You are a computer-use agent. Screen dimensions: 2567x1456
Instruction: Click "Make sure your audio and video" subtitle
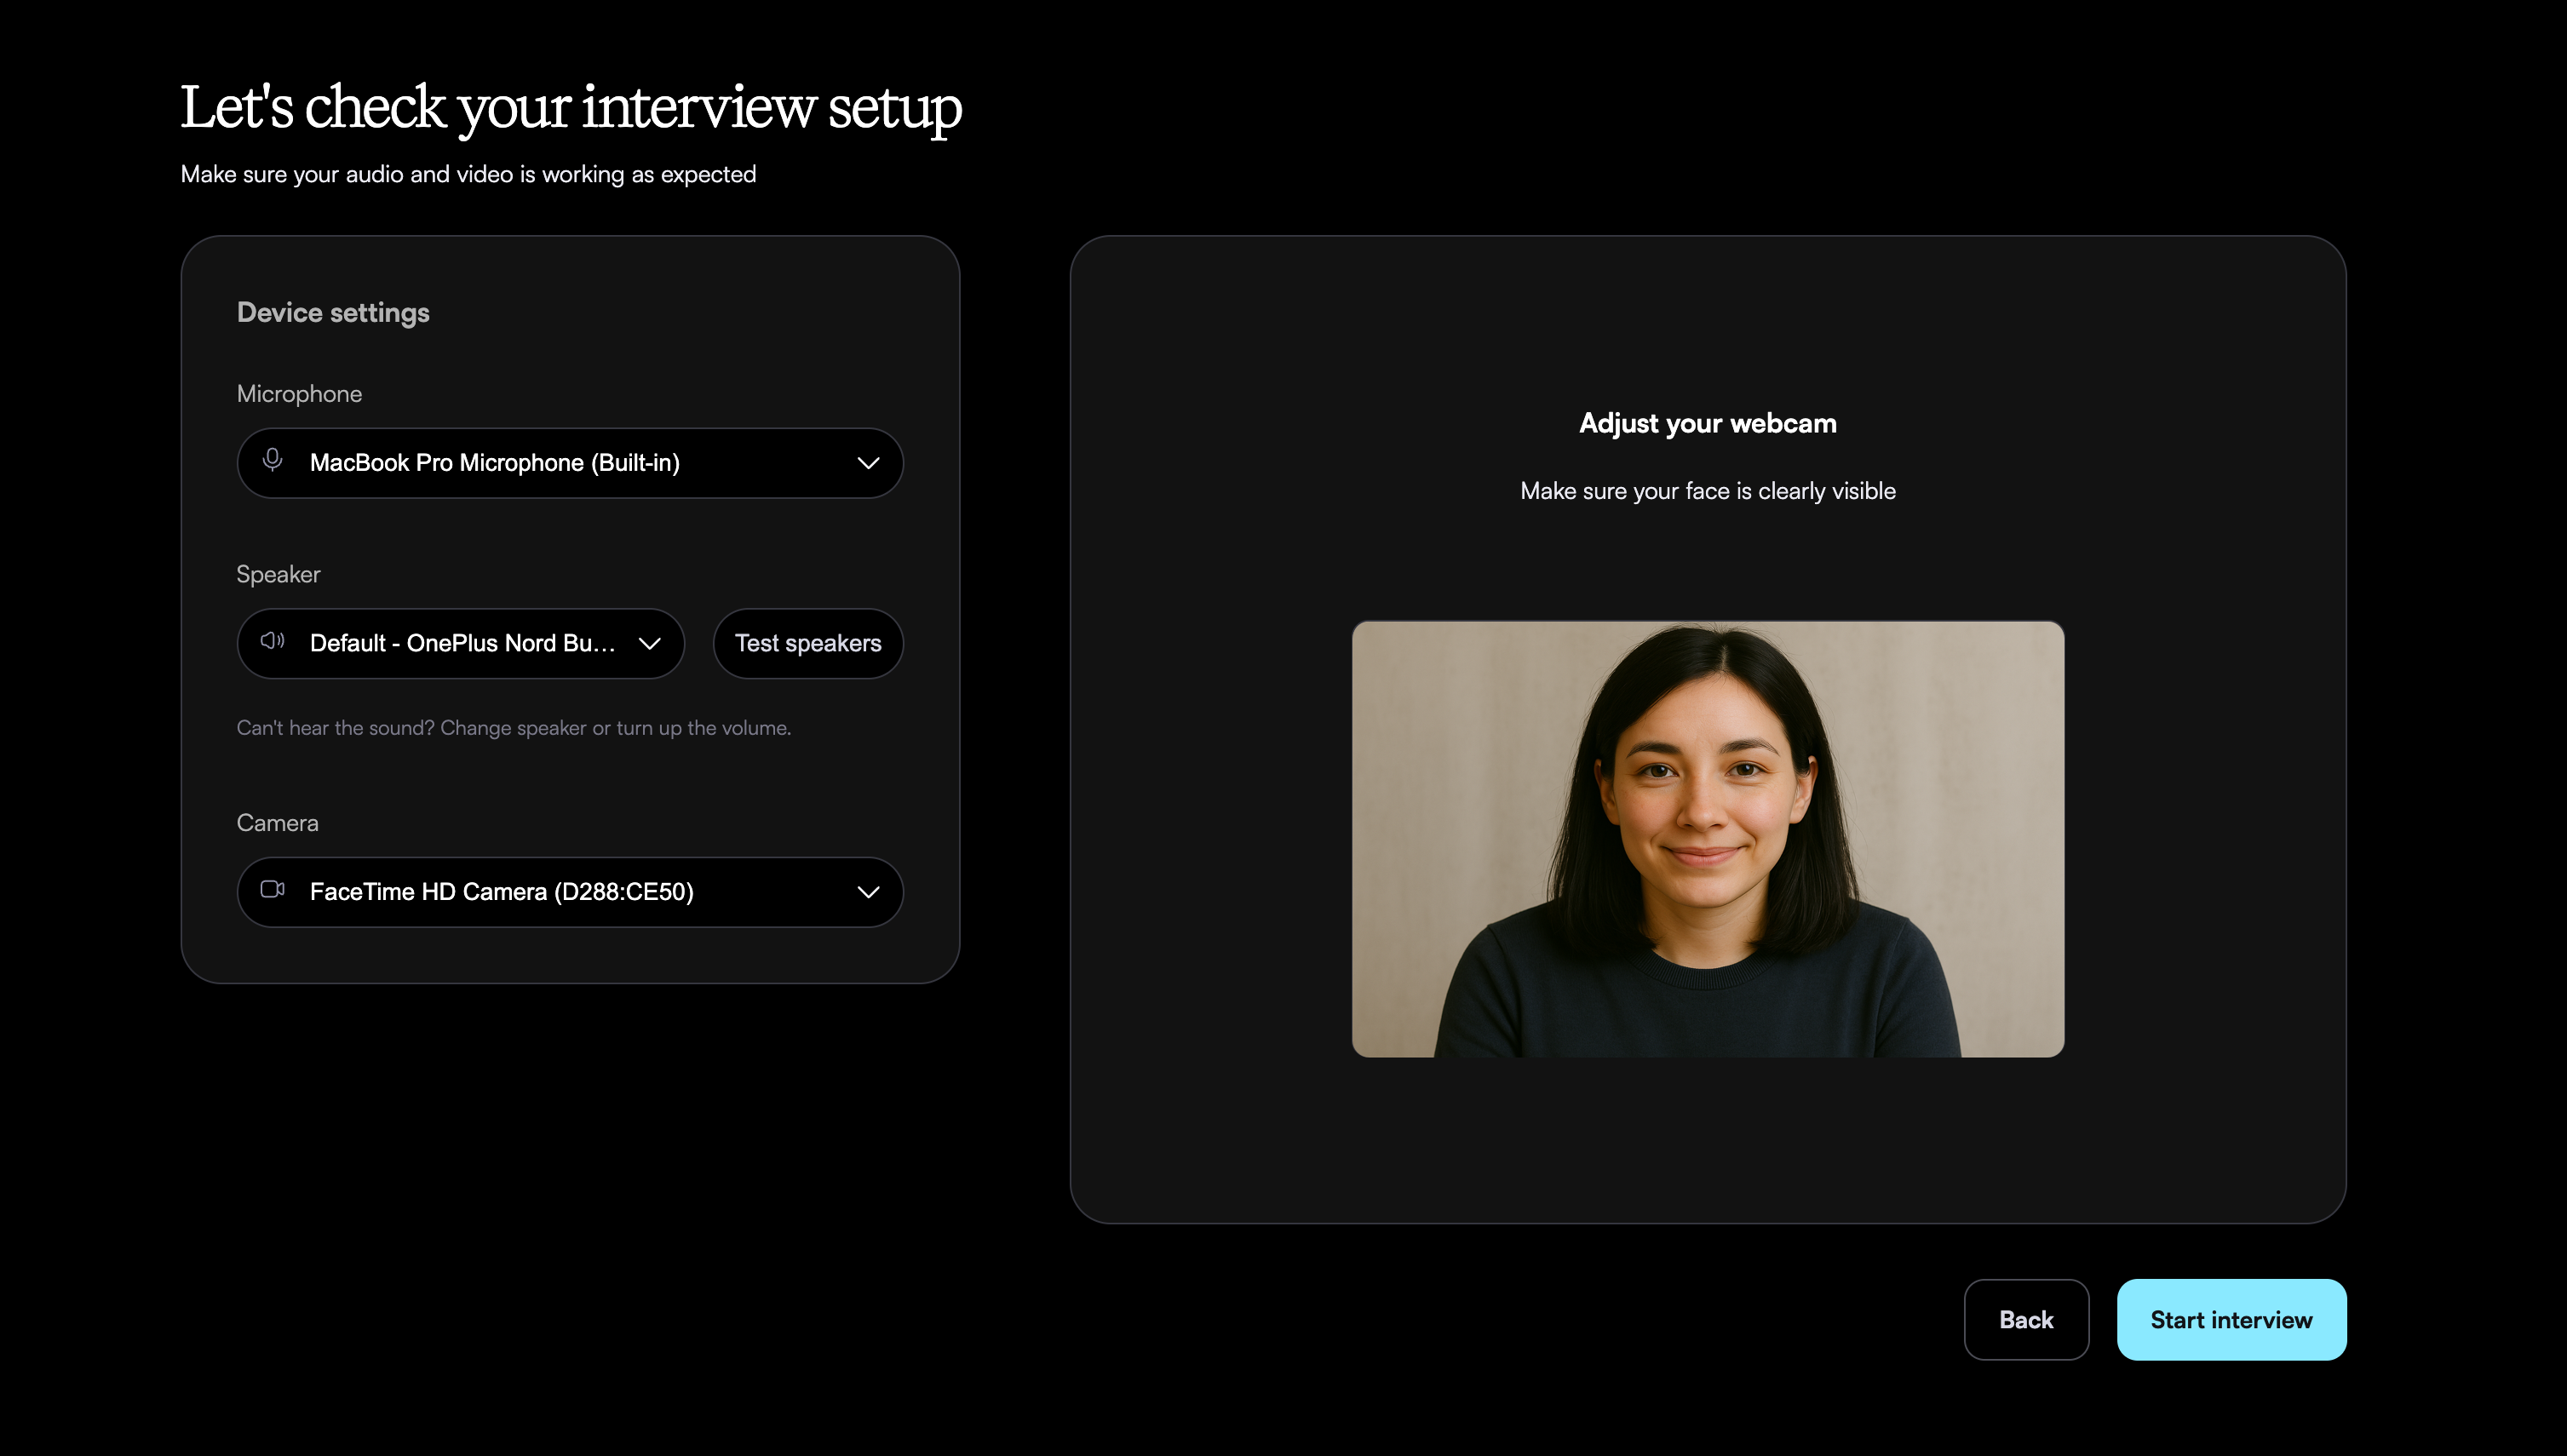(x=468, y=174)
